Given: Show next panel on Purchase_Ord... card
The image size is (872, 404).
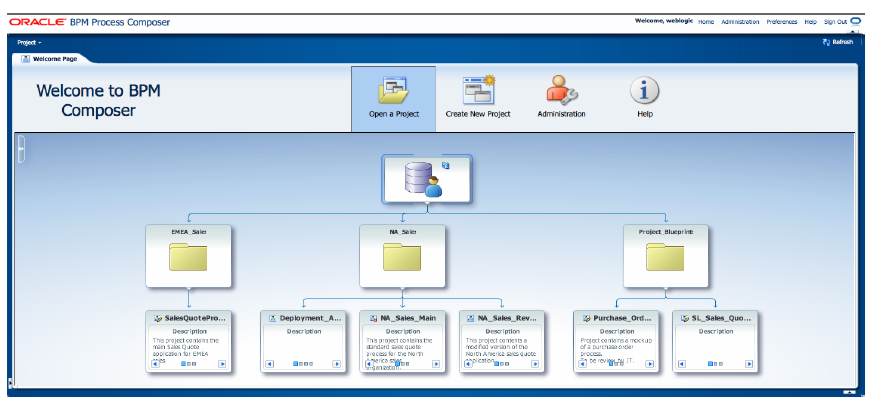Looking at the screenshot, I should click(649, 364).
